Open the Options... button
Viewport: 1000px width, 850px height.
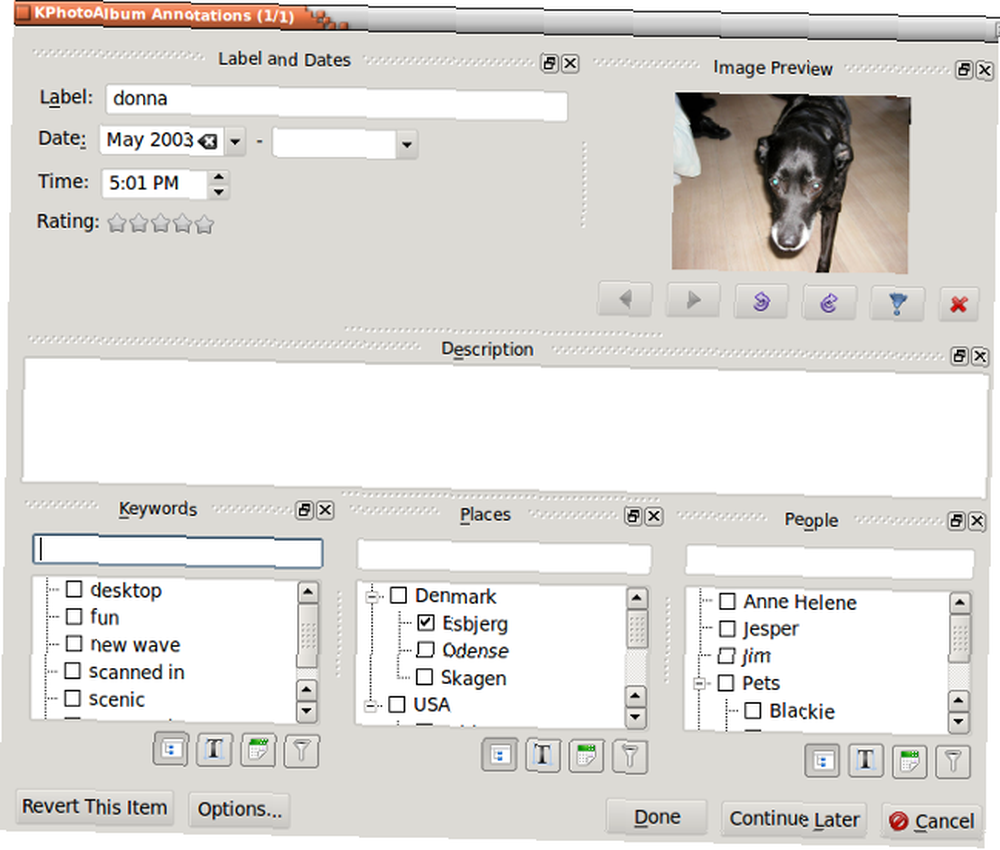240,810
